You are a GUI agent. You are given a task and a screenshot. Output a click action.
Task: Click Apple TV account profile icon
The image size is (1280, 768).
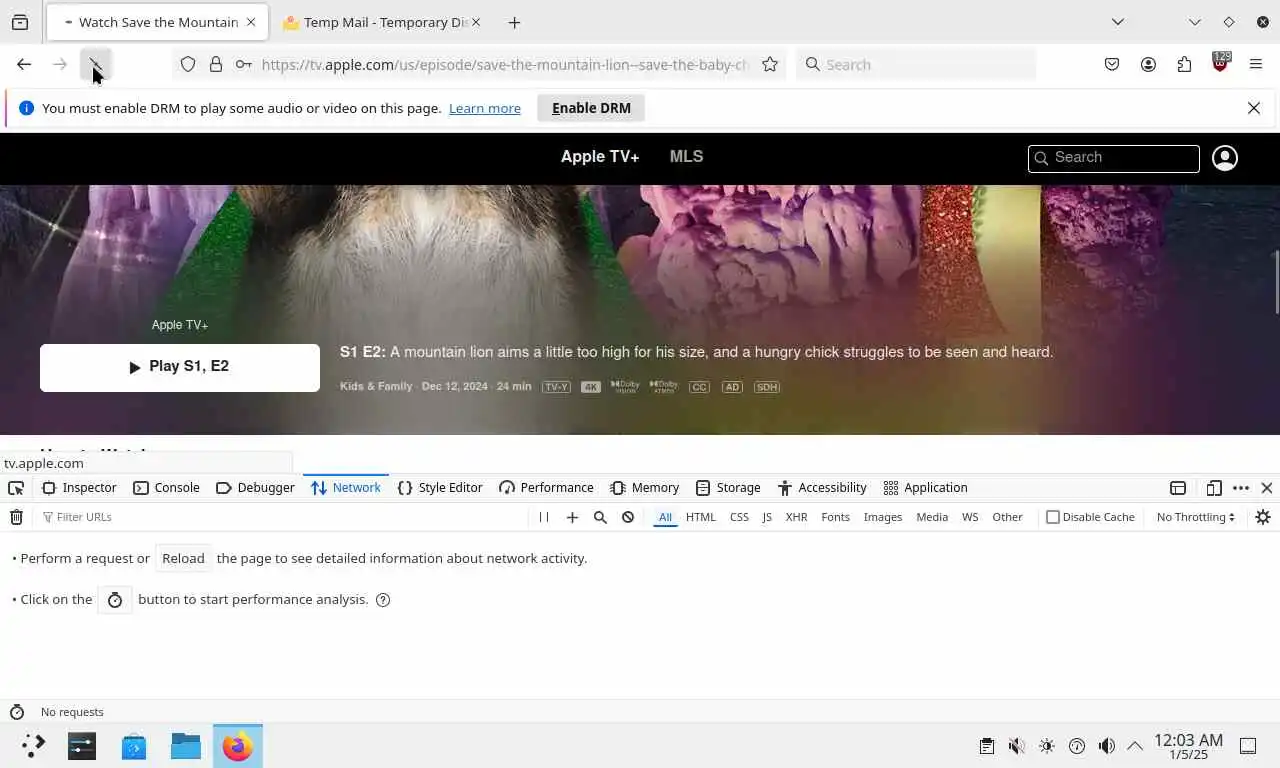coord(1225,158)
